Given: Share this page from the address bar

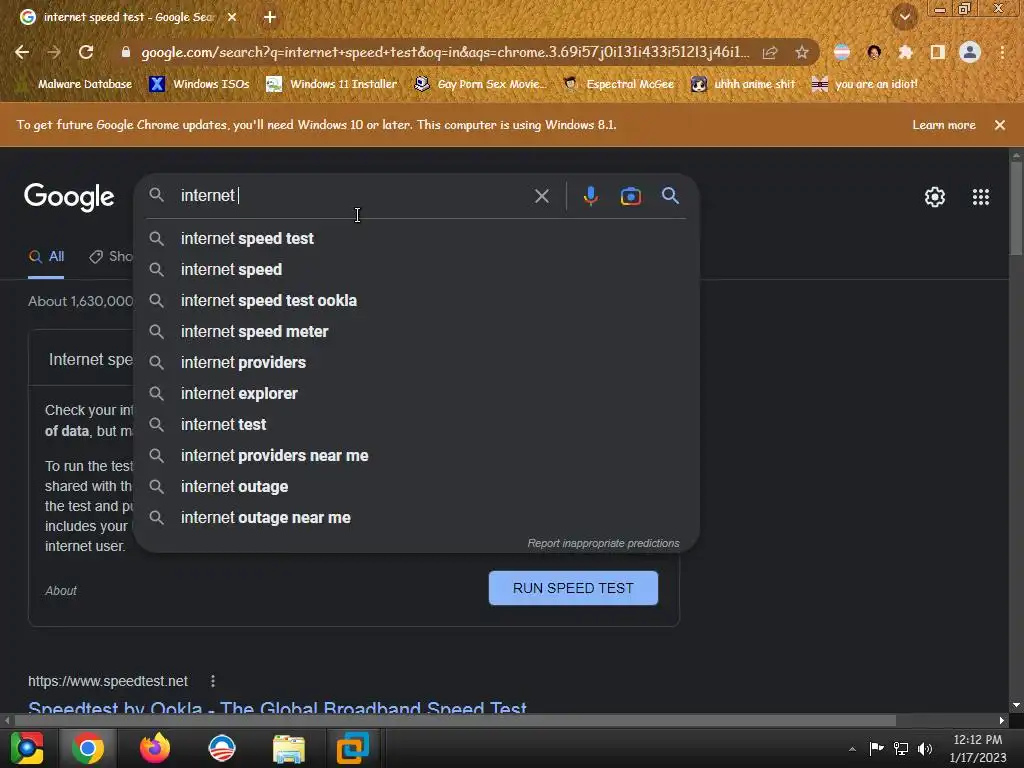Looking at the screenshot, I should (x=770, y=52).
